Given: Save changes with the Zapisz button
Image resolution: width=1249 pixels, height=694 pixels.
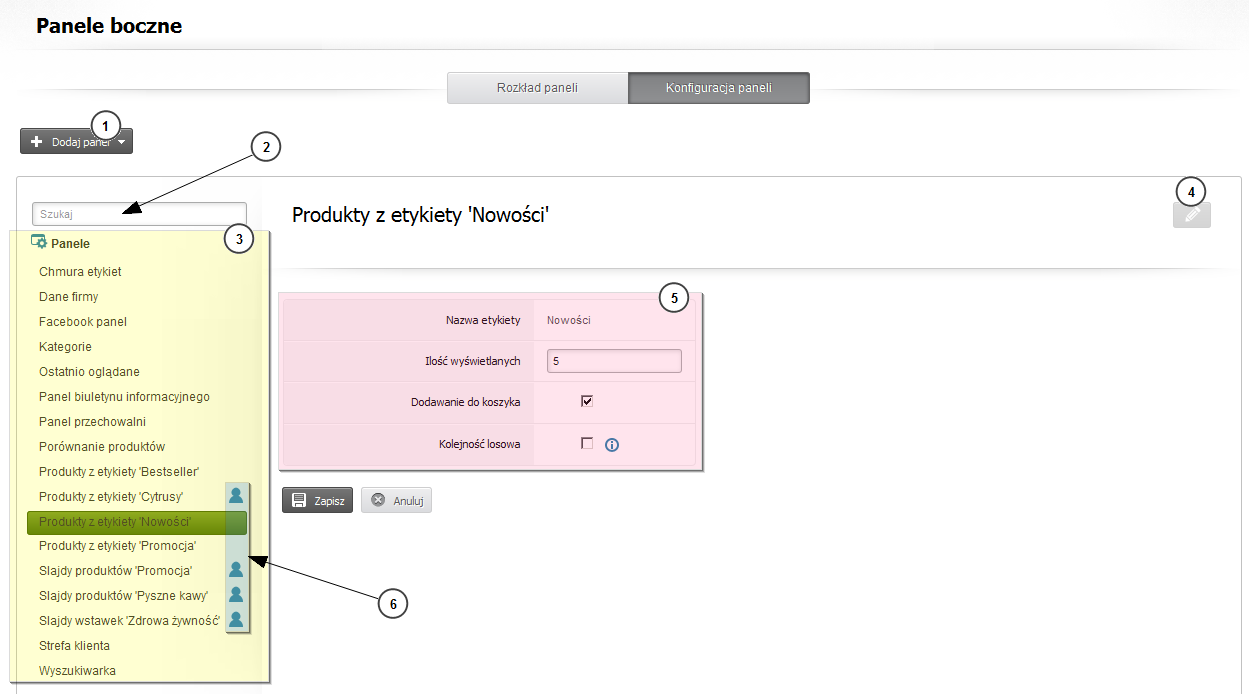Looking at the screenshot, I should (317, 500).
